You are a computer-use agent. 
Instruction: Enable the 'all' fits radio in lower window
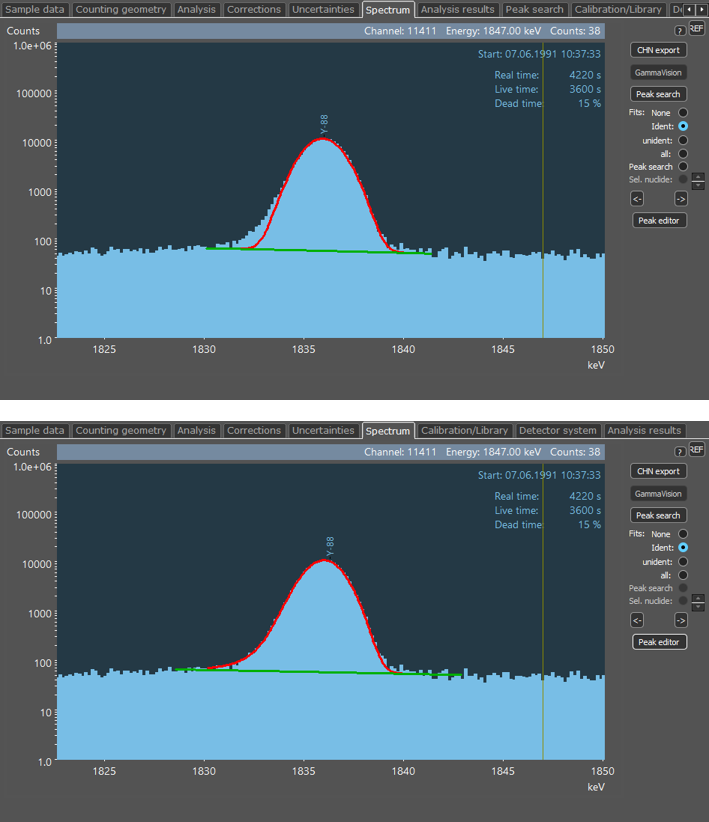click(683, 575)
